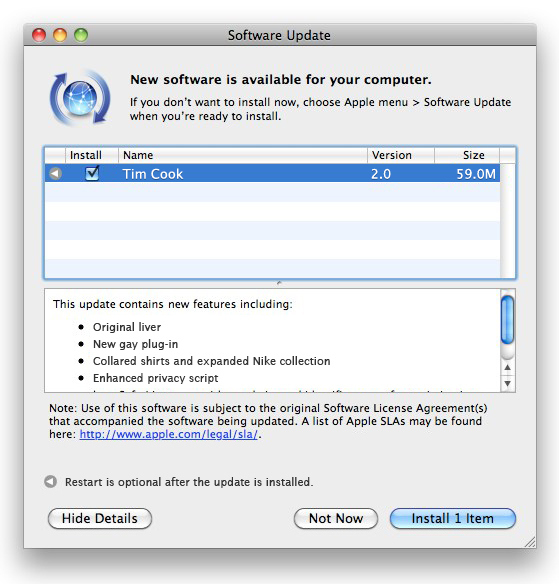Zoom the window with green button
Viewport: 559px width, 584px height.
coord(81,35)
